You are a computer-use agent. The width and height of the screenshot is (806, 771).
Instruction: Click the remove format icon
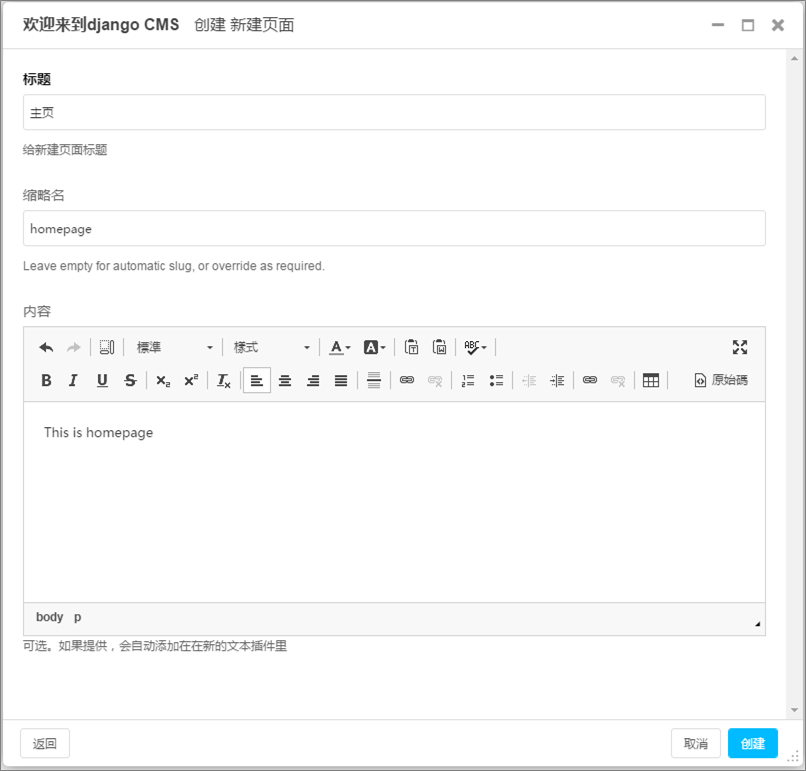pyautogui.click(x=224, y=380)
